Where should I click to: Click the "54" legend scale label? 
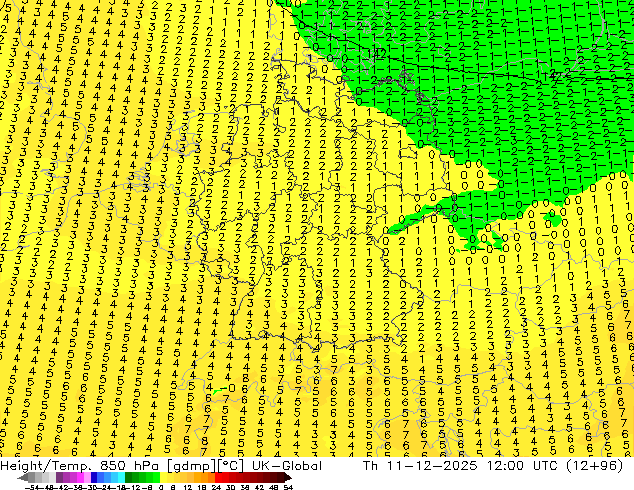pos(288,488)
